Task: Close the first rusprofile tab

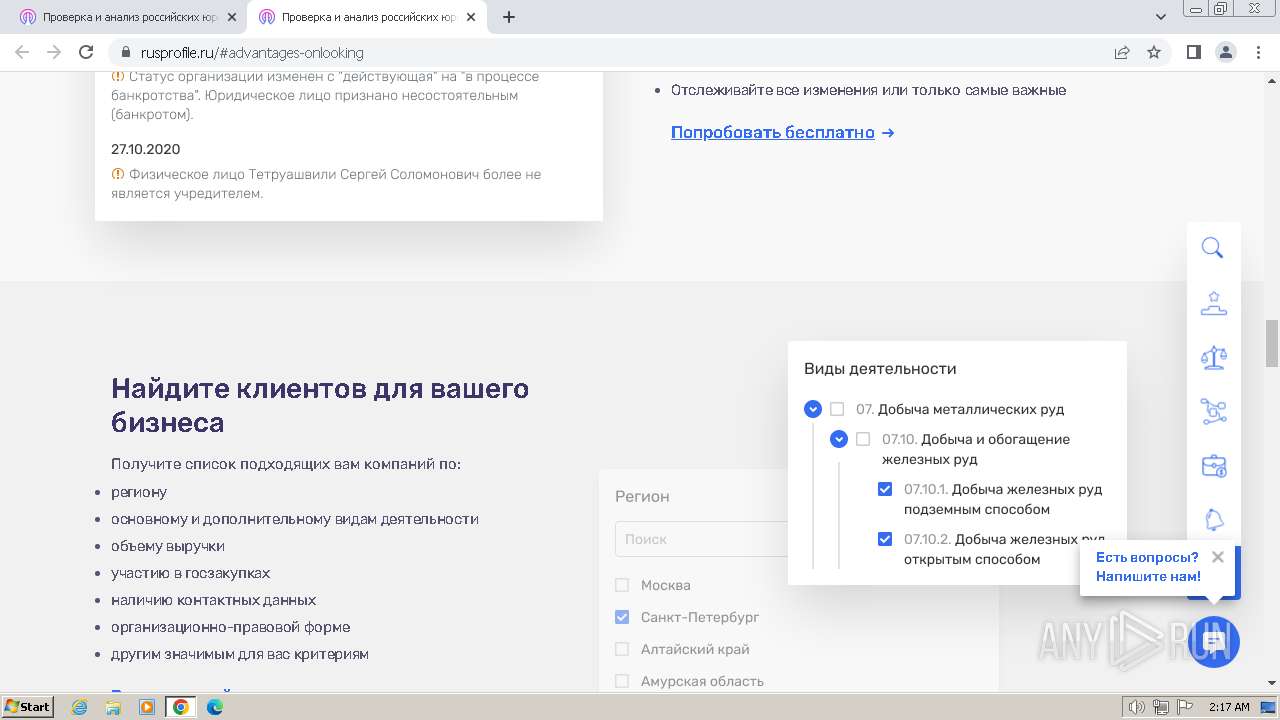Action: tap(231, 17)
